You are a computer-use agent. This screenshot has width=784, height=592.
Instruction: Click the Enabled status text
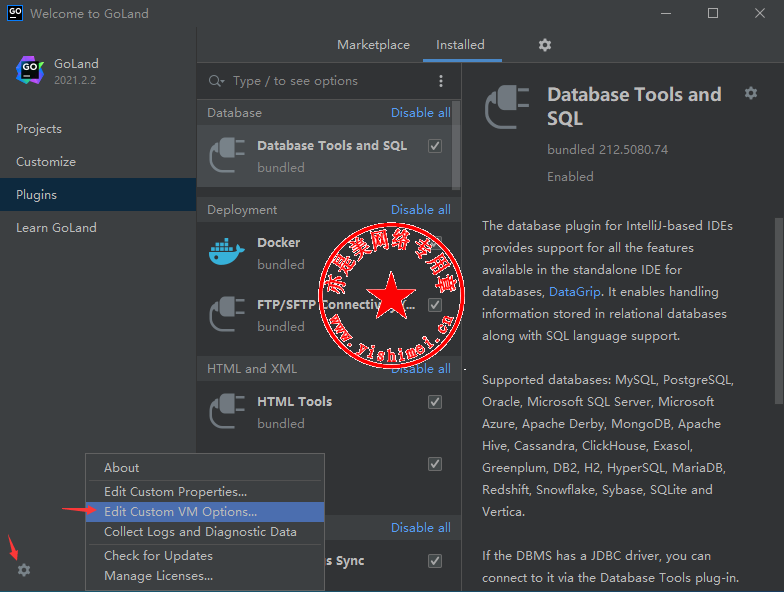[570, 176]
